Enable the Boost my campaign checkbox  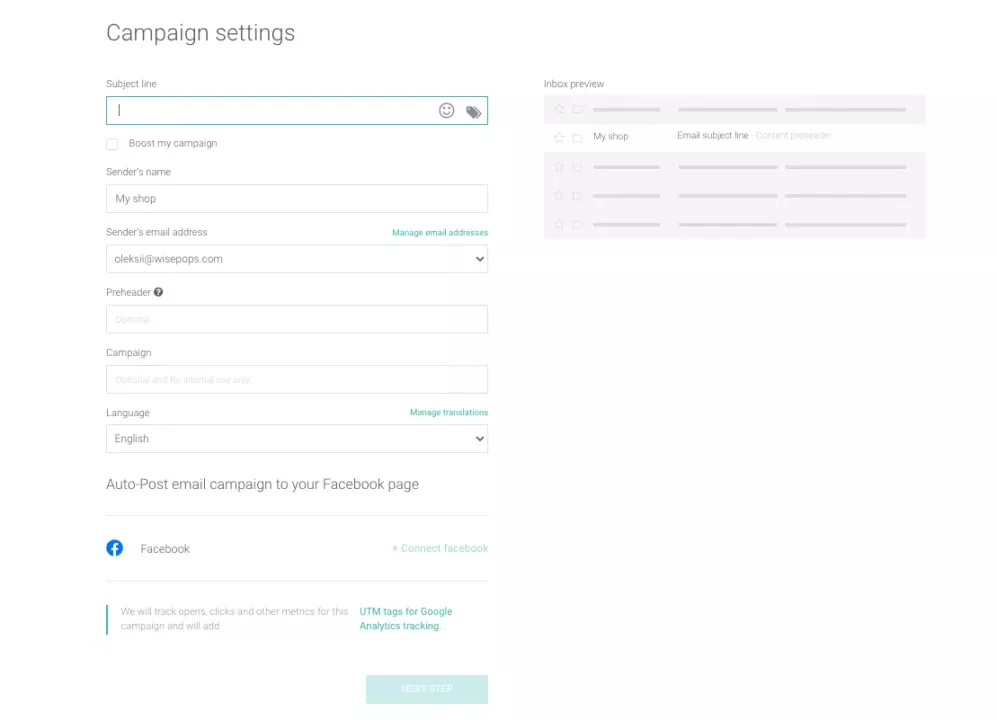coord(112,144)
